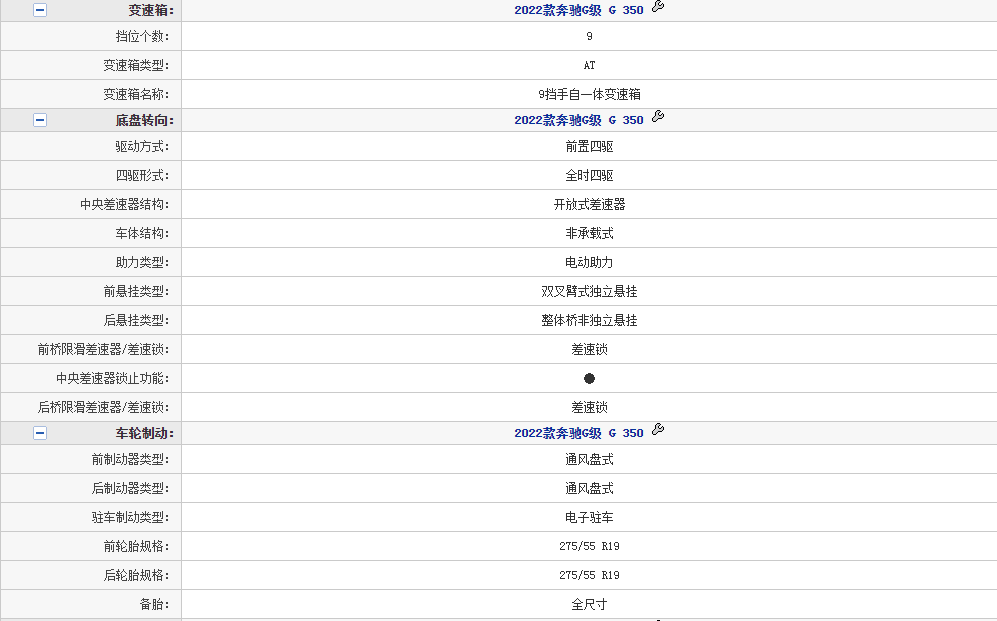The width and height of the screenshot is (997, 621).
Task: Click the 驻车制动类型 label
Action: click(130, 517)
